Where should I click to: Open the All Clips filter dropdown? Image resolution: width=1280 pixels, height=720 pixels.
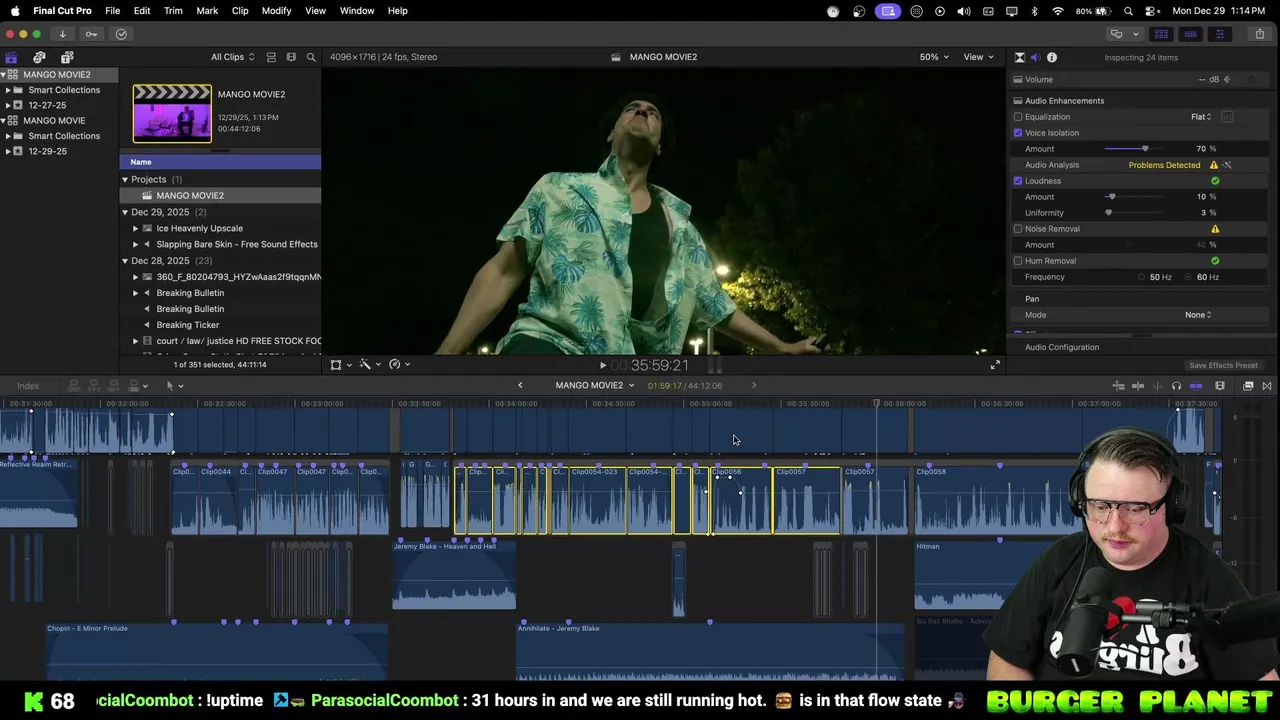232,57
